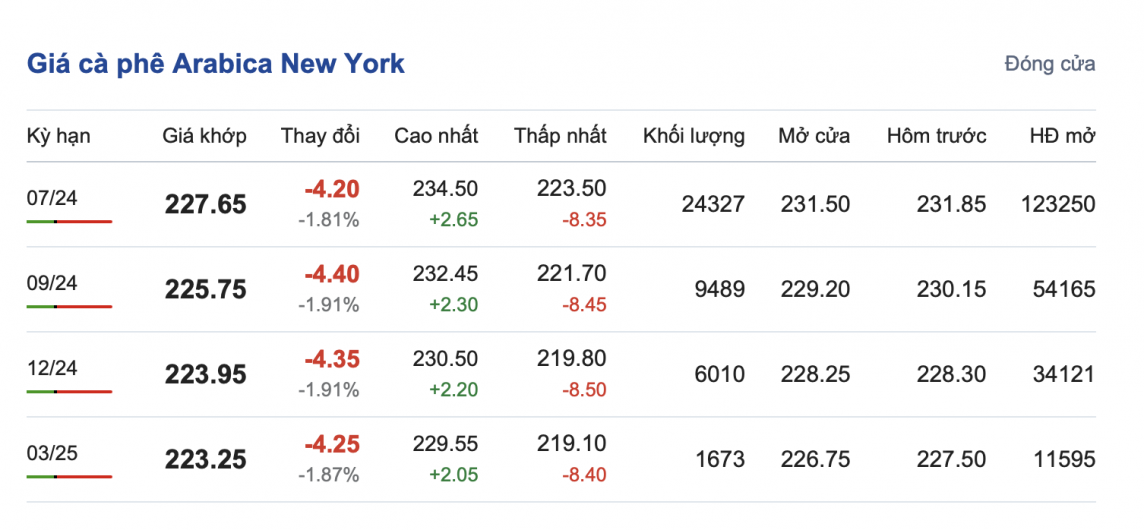Open the 07/24 contract term
Viewport: 1144px width, 530px height.
52,198
